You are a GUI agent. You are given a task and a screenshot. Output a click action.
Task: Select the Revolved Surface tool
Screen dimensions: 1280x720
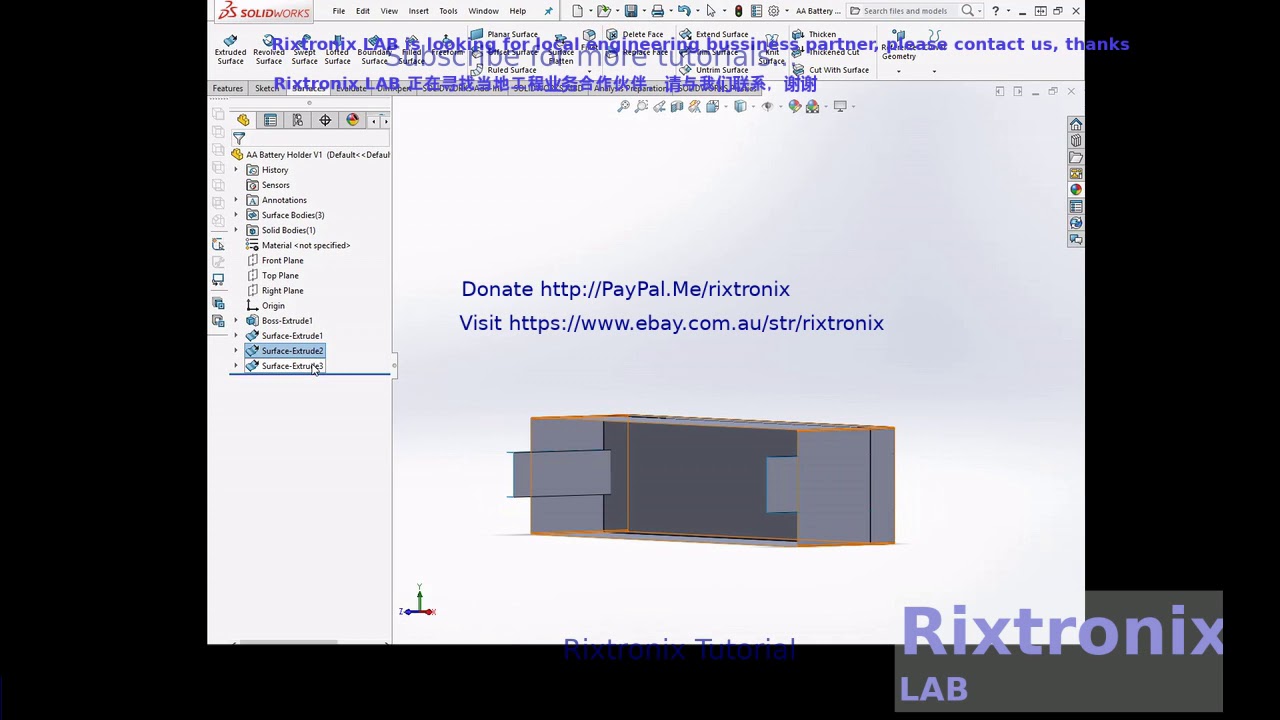click(268, 50)
